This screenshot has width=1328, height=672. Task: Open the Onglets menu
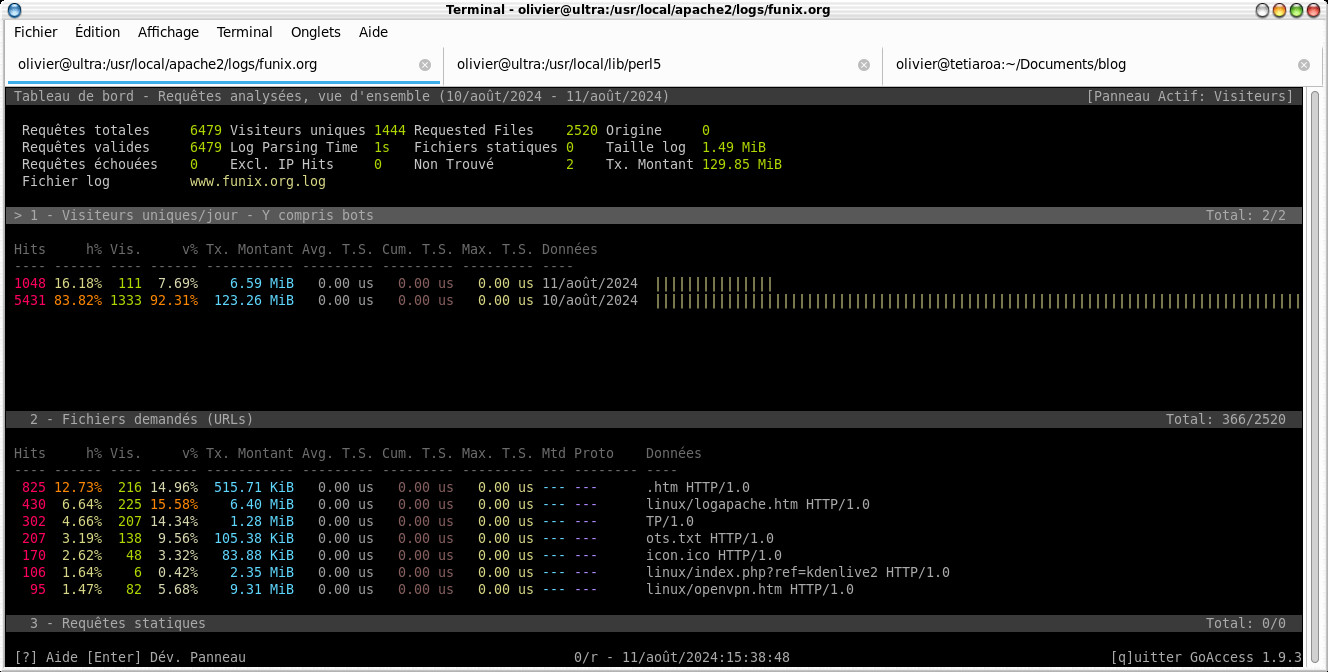[x=315, y=32]
